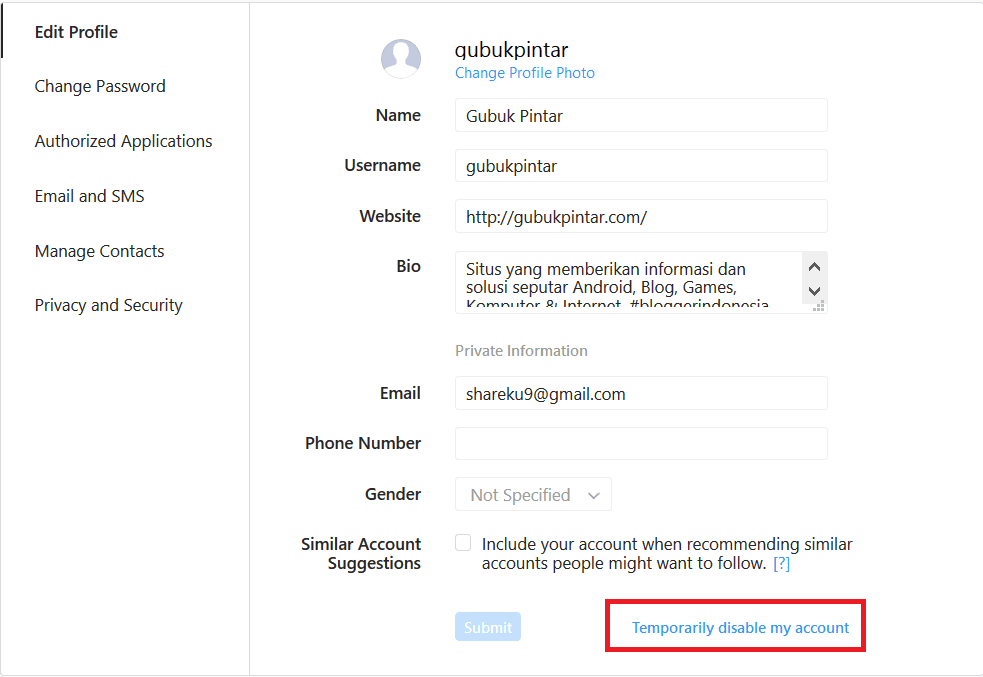The height and width of the screenshot is (677, 983).
Task: Click the Bio textarea resize handle
Action: coord(818,307)
